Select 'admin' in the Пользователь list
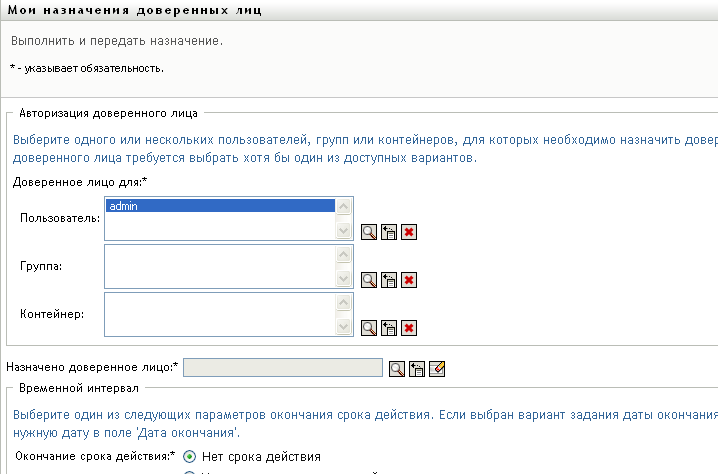Viewport: 718px width, 474px height. 220,206
